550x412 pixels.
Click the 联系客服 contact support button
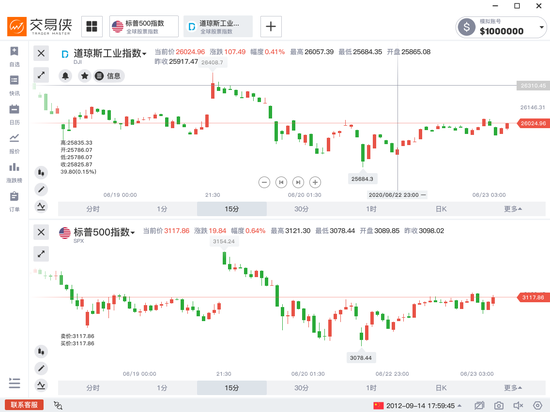tap(24, 405)
